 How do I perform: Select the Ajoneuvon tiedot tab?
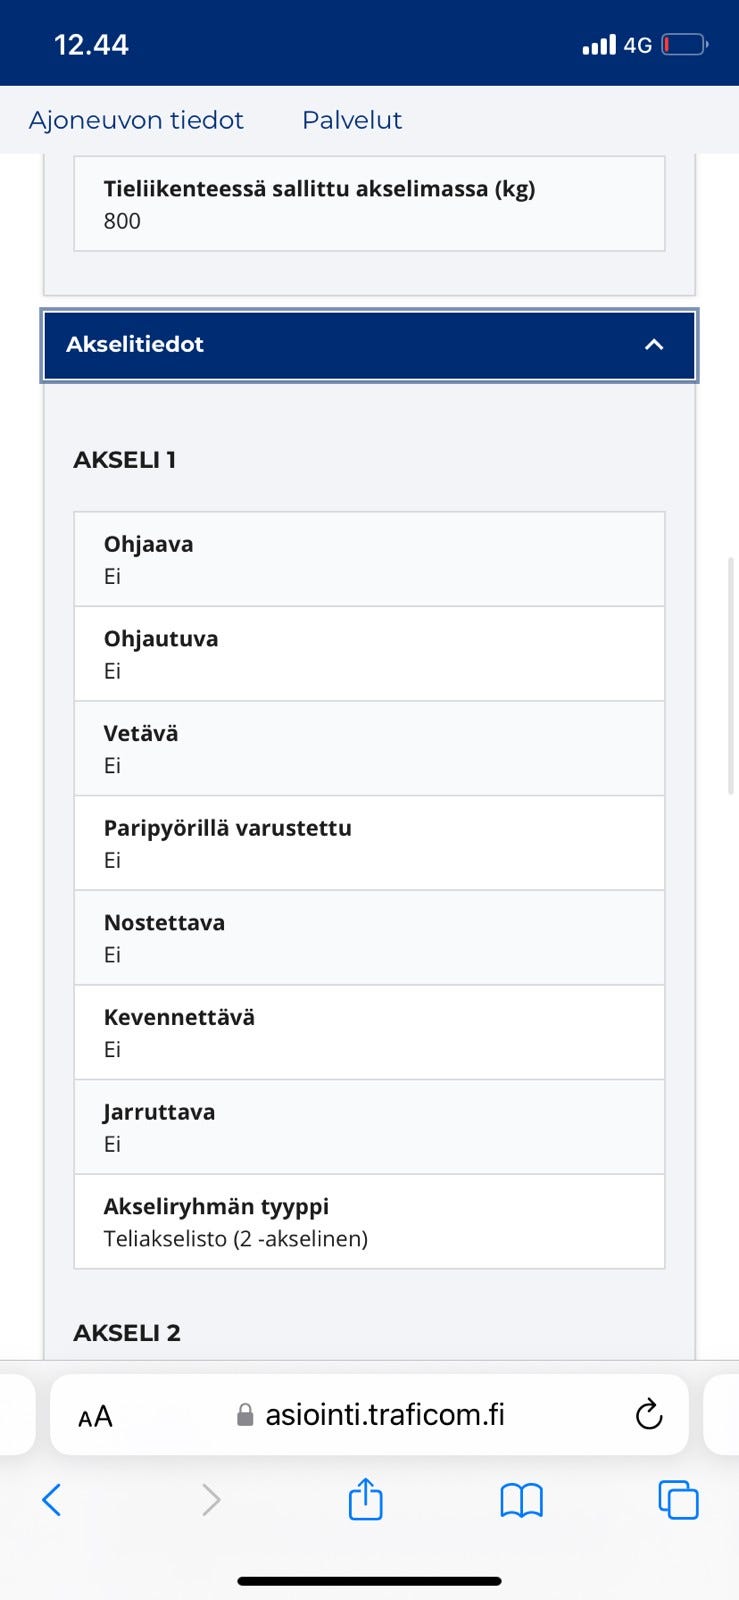click(137, 120)
